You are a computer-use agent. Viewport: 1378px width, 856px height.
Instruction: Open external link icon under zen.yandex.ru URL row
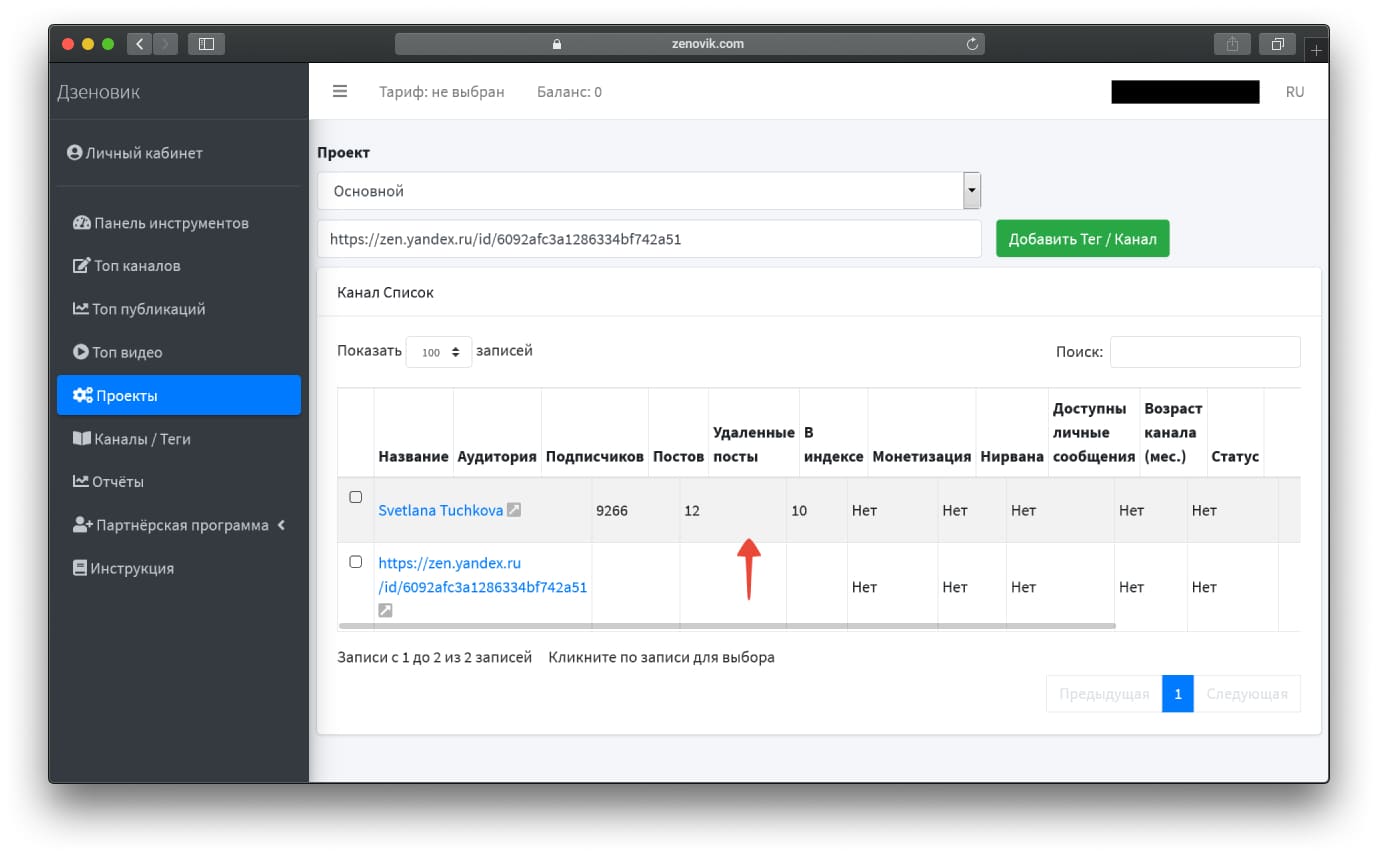pyautogui.click(x=385, y=610)
